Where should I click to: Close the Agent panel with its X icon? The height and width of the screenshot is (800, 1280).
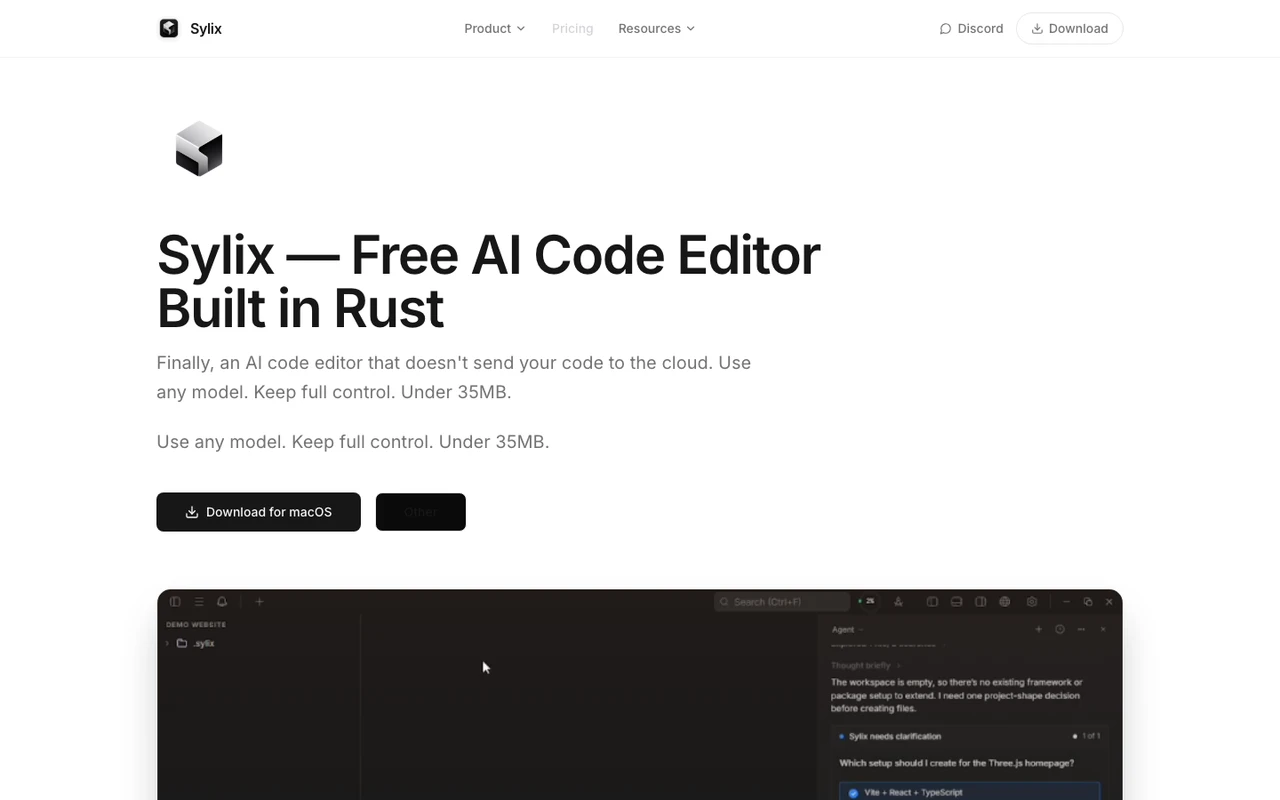(x=1103, y=630)
